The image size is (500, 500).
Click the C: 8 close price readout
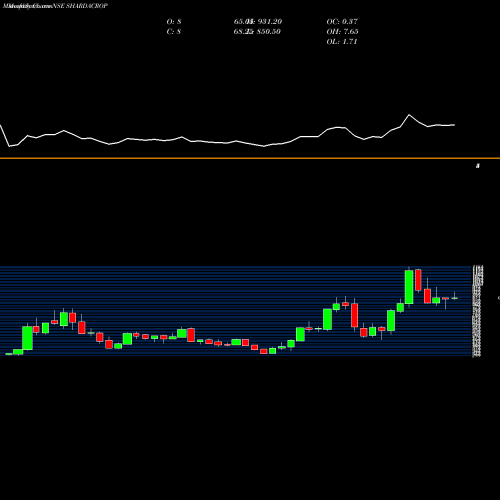pyautogui.click(x=174, y=32)
